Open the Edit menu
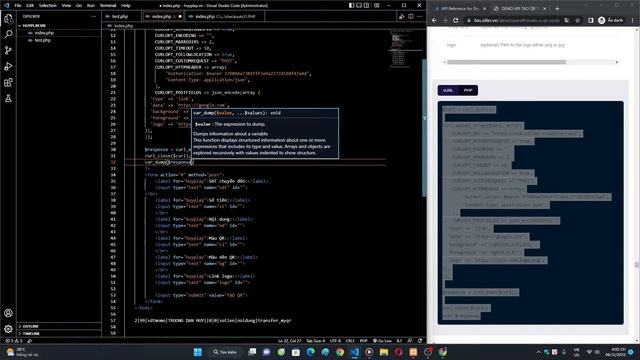This screenshot has width=640, height=360. click(x=30, y=6)
